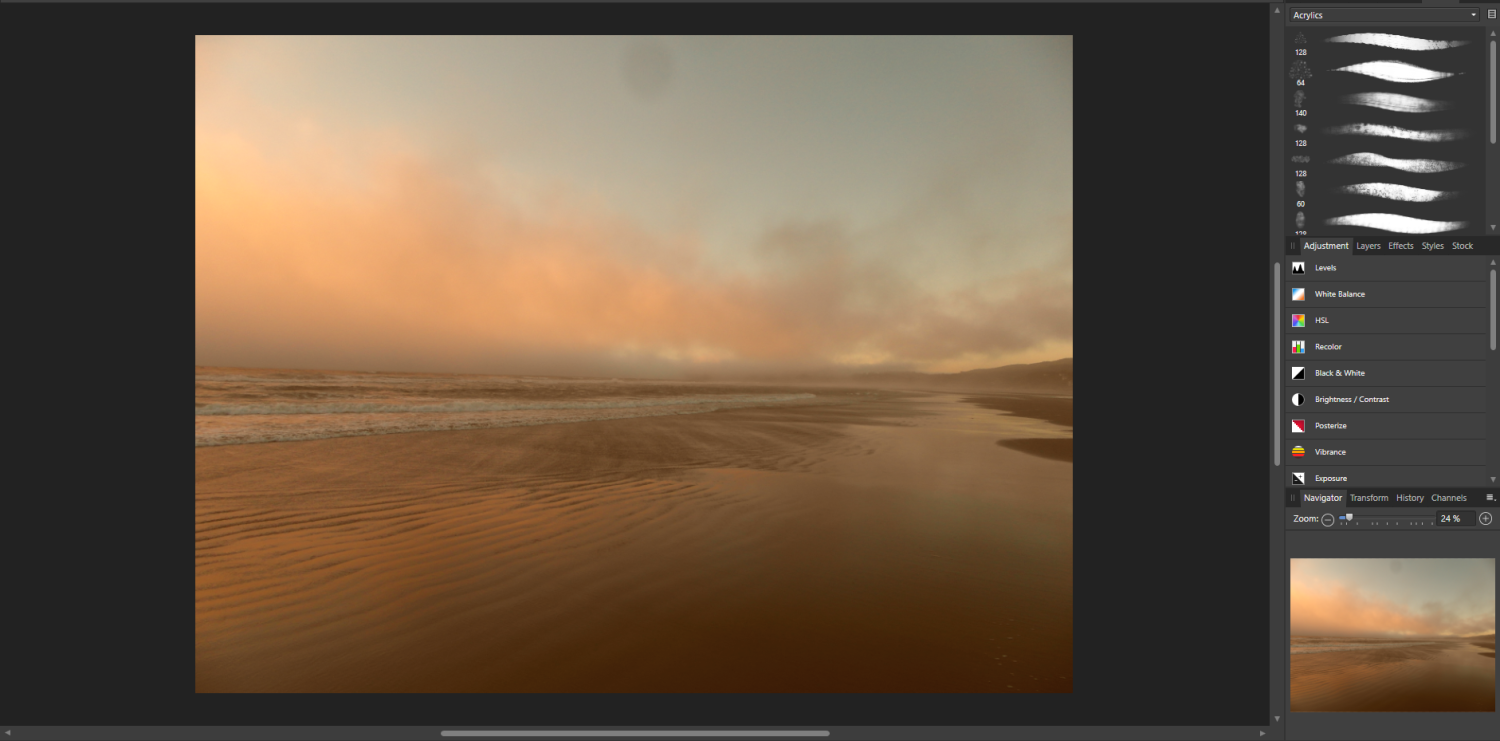
Task: Click the Navigator preview thumbnail
Action: click(1390, 634)
